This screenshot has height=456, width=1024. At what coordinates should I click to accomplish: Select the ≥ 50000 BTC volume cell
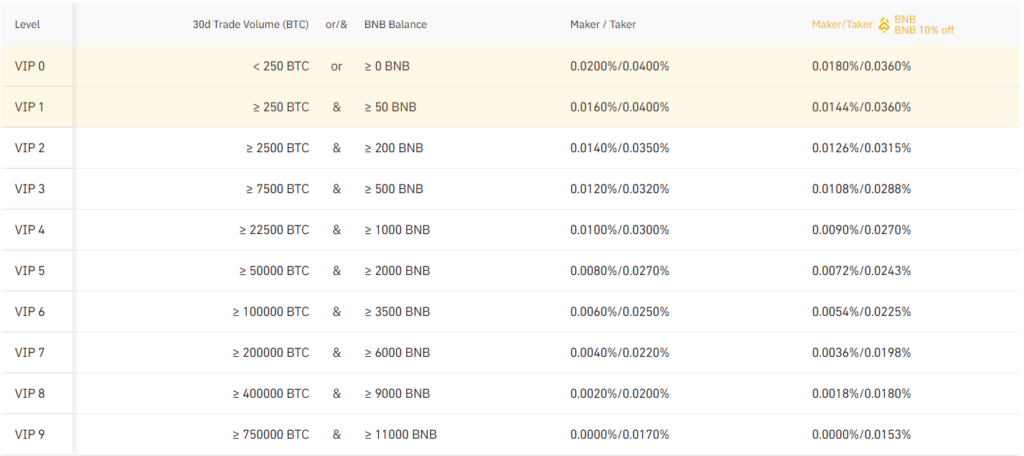point(274,271)
